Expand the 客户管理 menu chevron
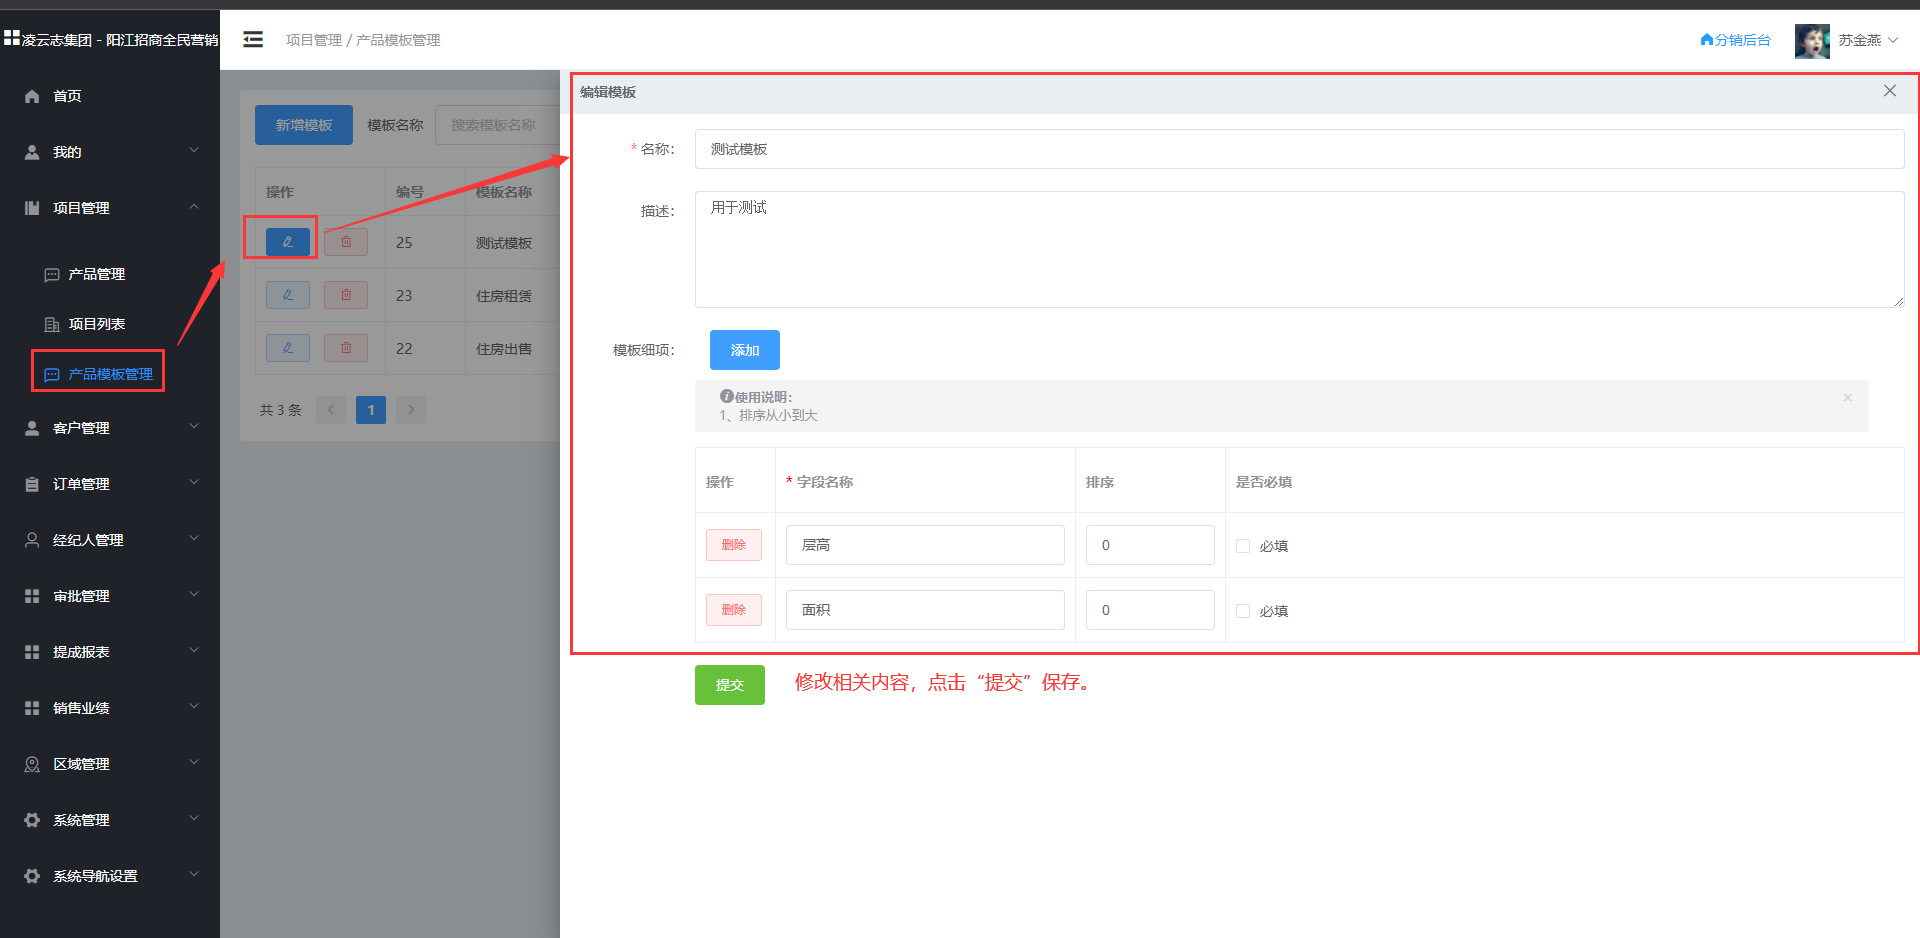The image size is (1920, 938). click(x=194, y=427)
